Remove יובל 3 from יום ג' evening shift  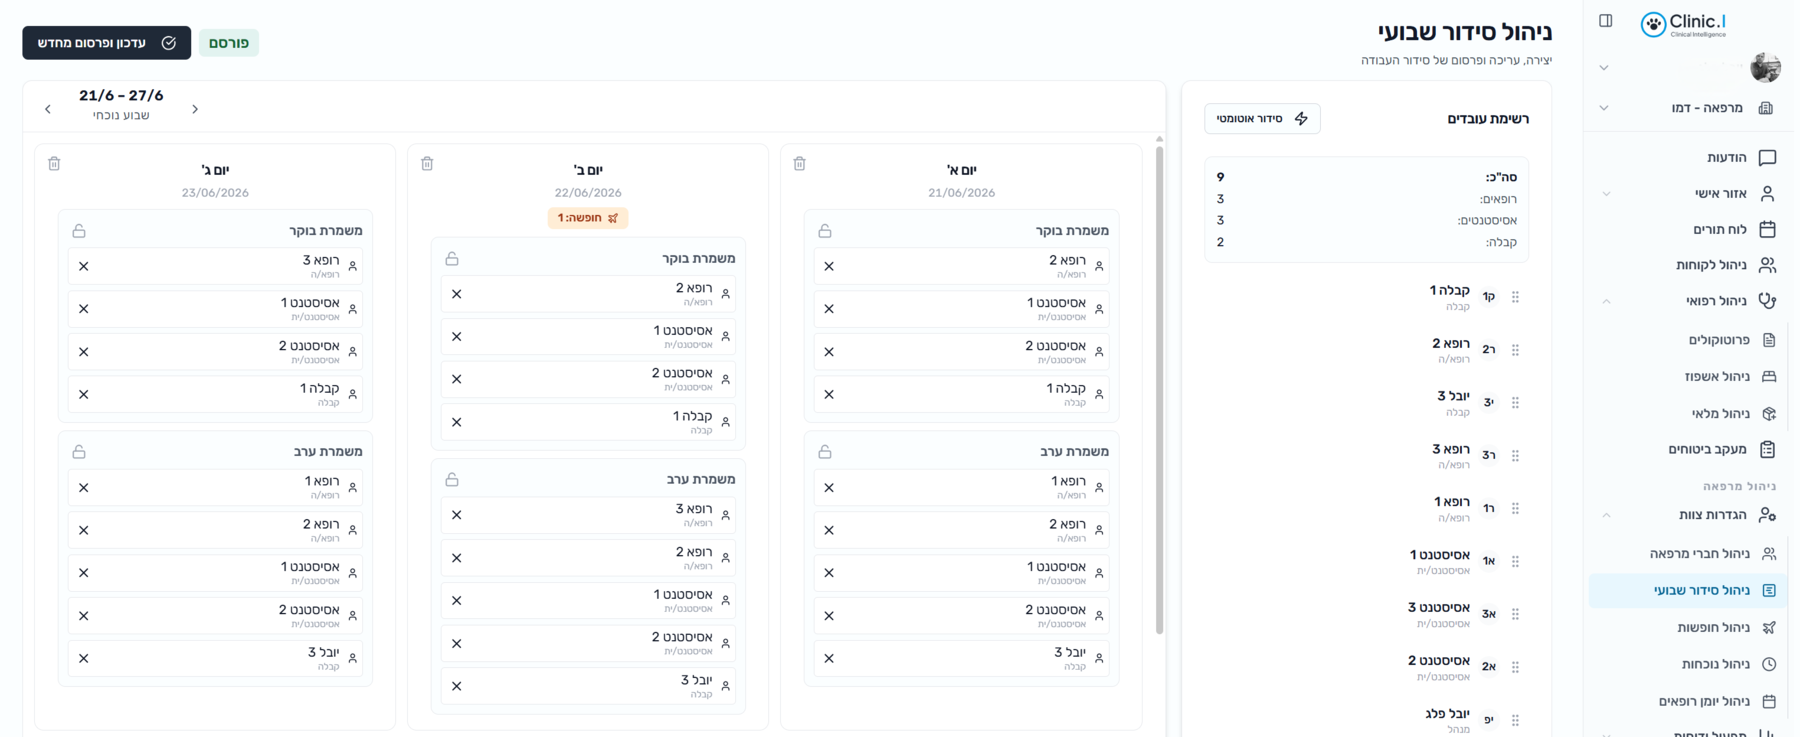coord(84,658)
